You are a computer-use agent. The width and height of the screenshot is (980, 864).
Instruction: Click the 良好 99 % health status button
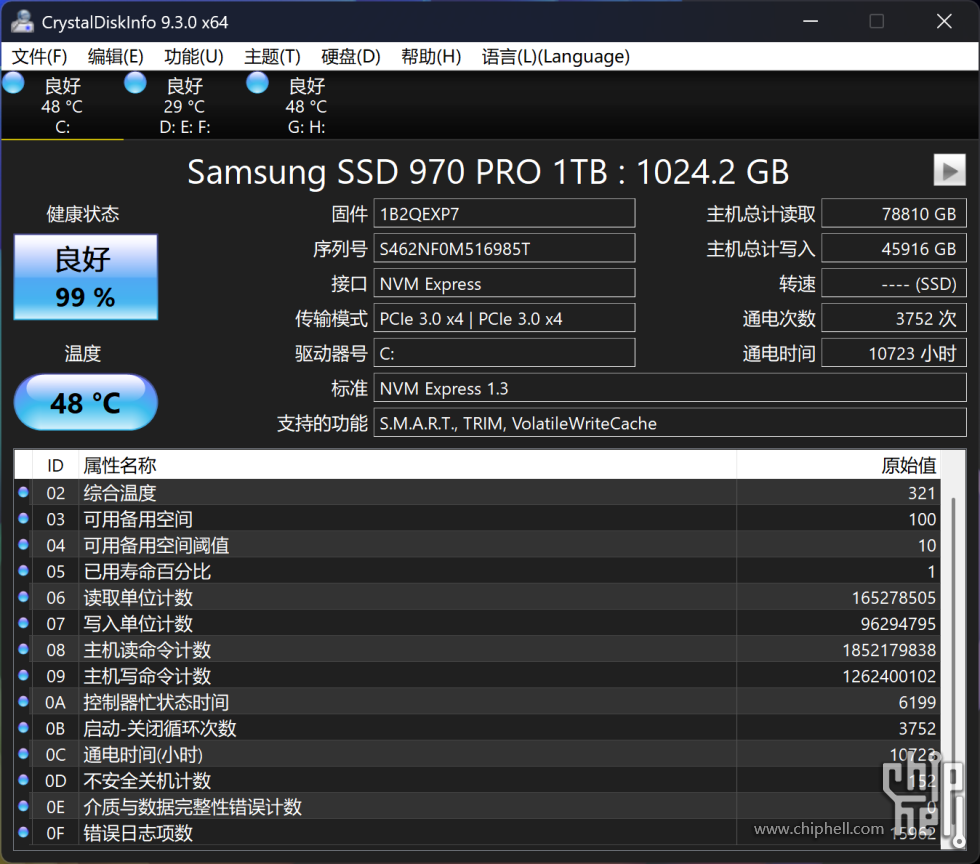tap(86, 277)
